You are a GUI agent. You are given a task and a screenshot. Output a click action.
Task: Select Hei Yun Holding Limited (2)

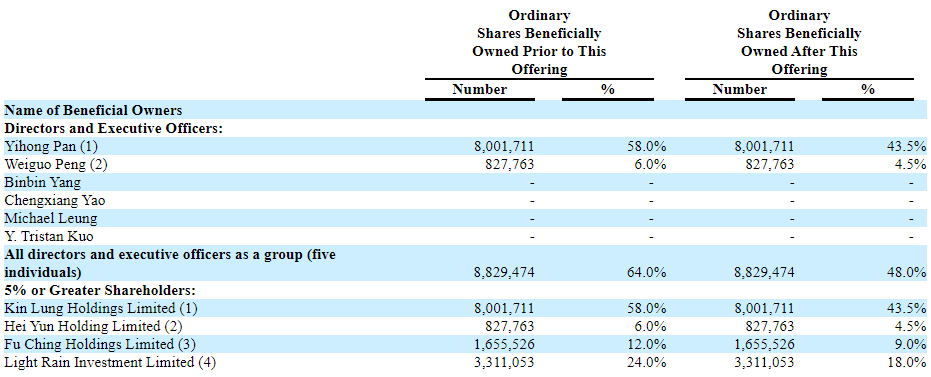pyautogui.click(x=93, y=326)
